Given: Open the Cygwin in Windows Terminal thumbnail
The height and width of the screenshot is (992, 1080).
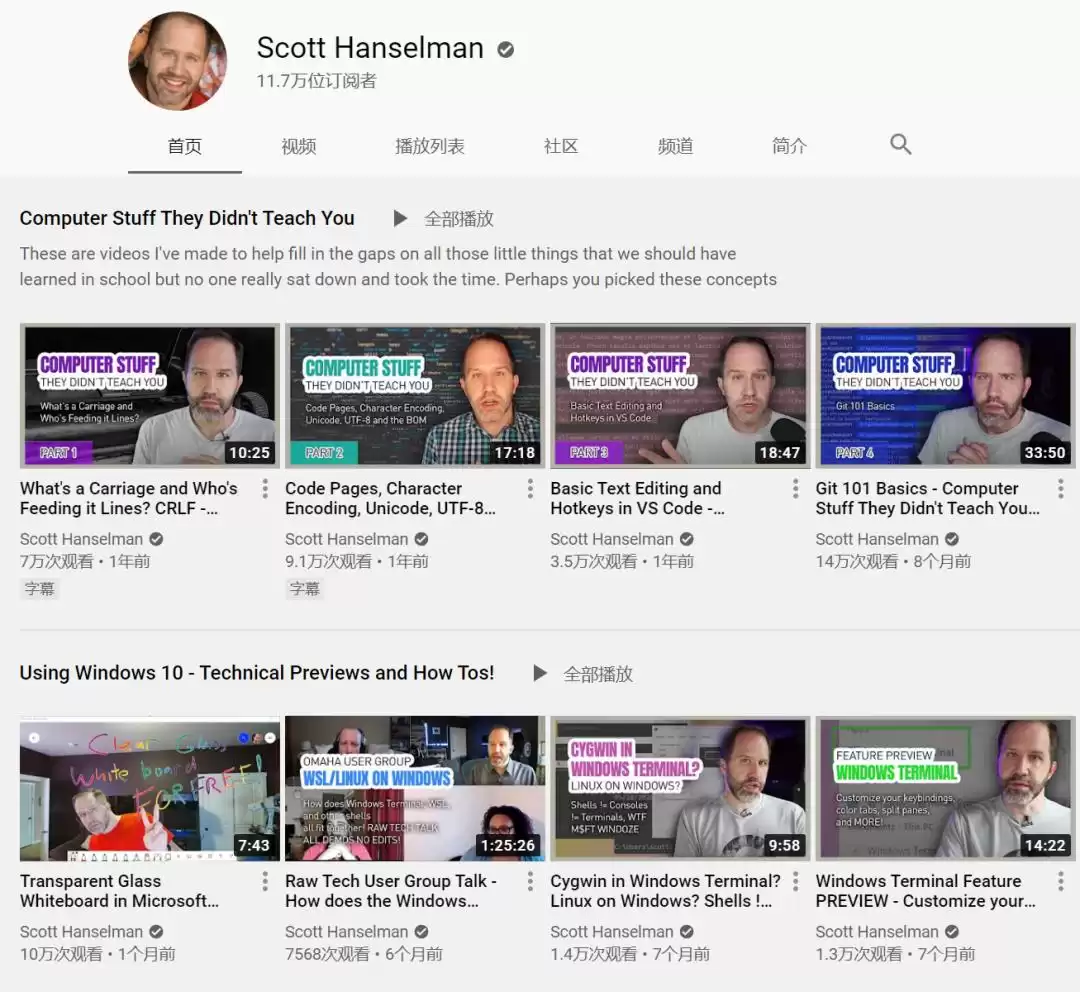Looking at the screenshot, I should pyautogui.click(x=679, y=788).
